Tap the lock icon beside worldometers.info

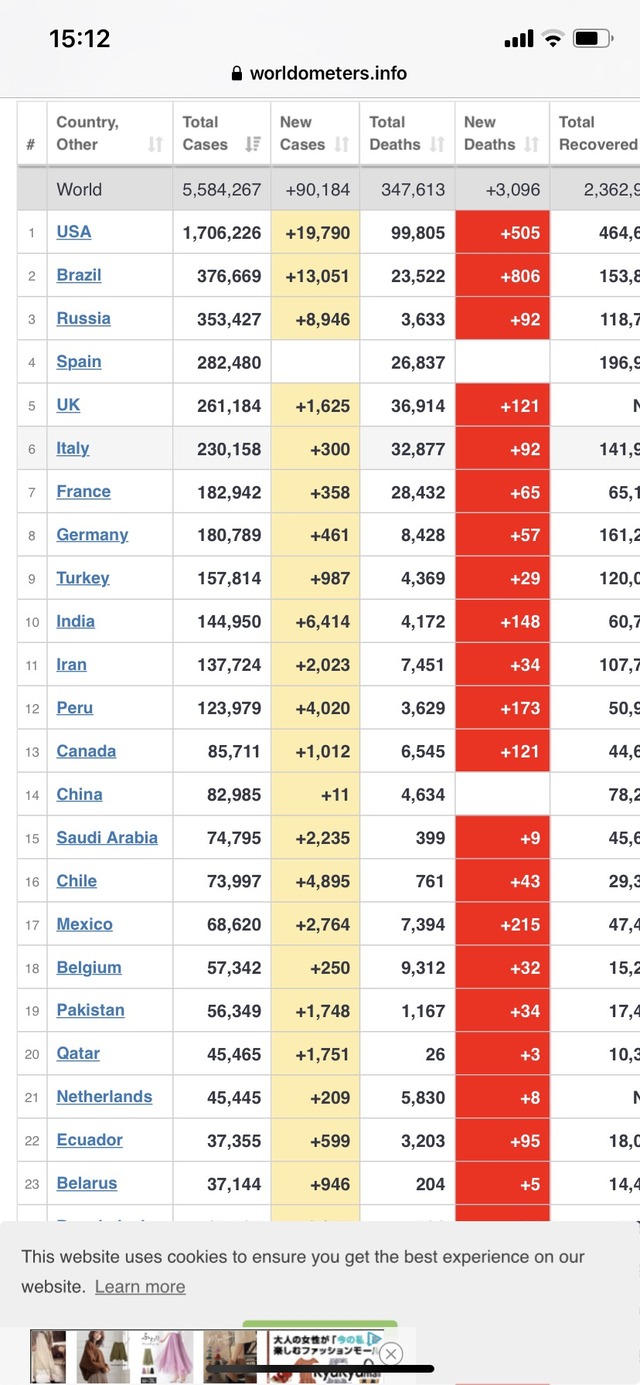point(237,73)
